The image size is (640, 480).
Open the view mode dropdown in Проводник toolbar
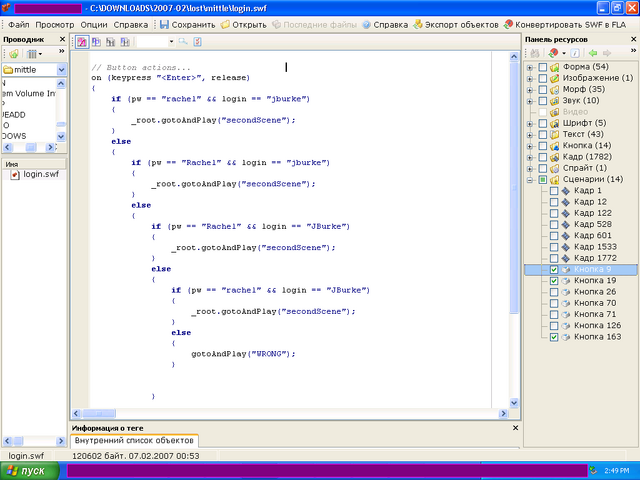[40, 54]
